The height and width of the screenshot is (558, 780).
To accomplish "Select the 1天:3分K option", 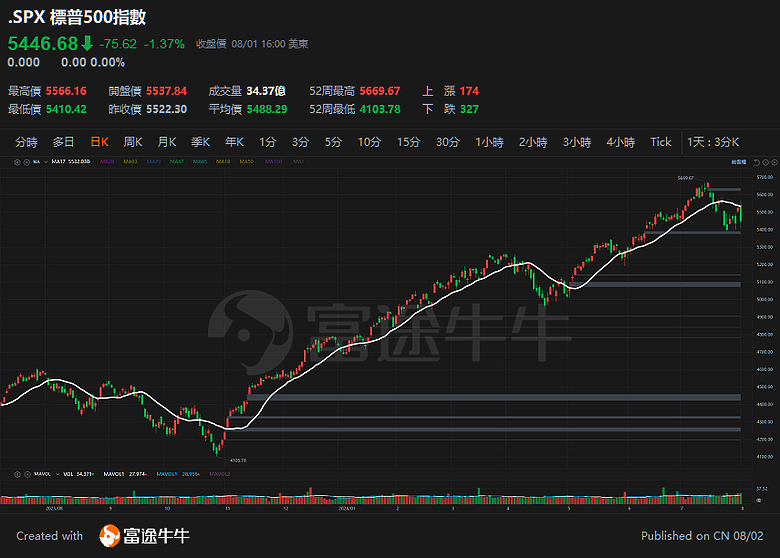I will (713, 142).
